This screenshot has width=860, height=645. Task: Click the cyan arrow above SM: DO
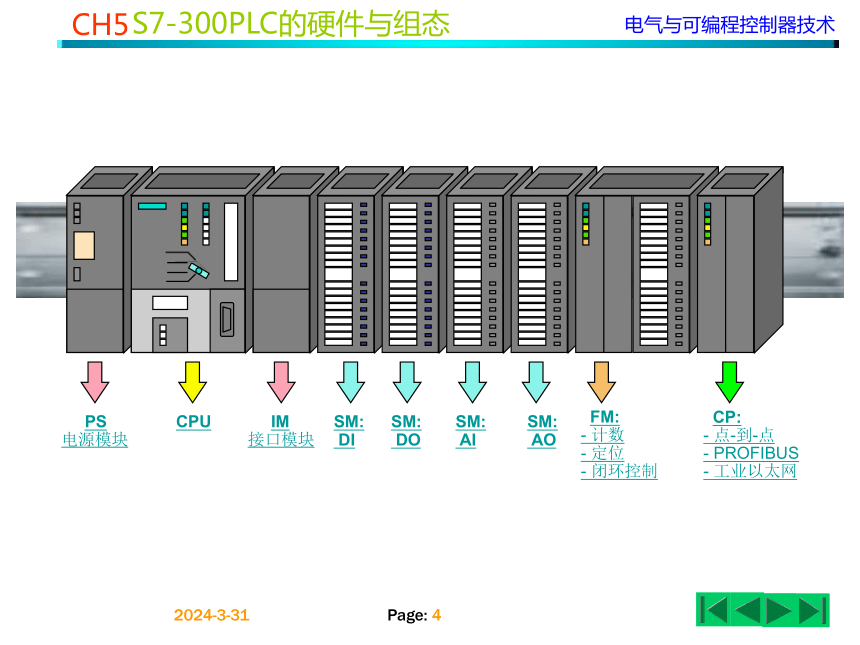(x=407, y=382)
